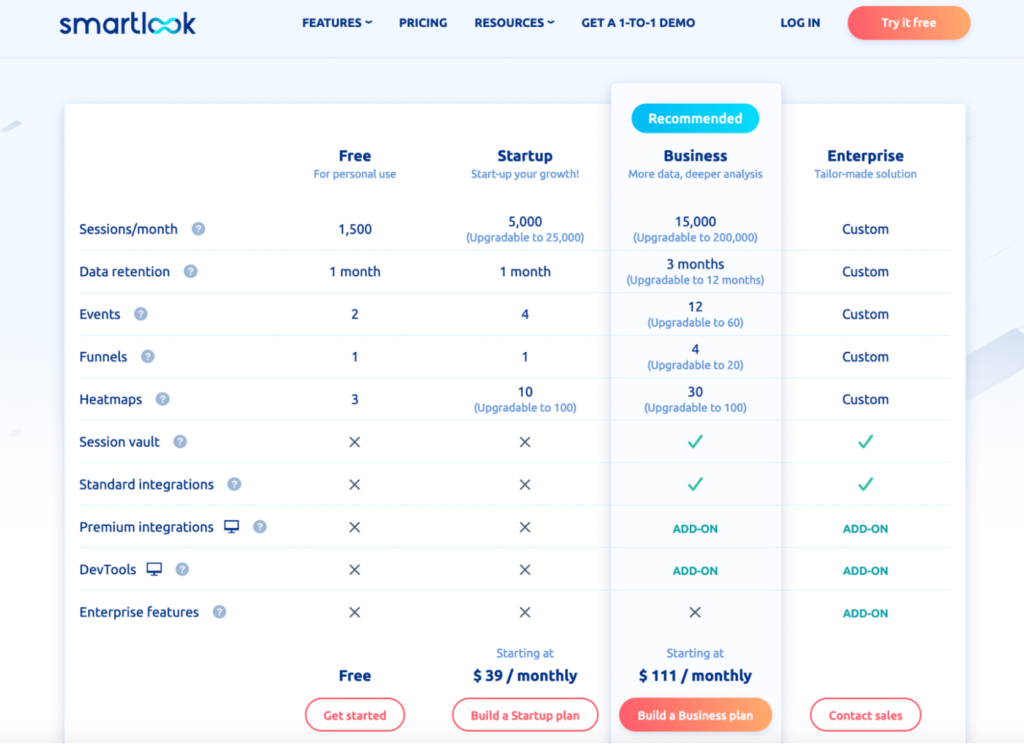
Task: Open the Enterprise features help icon
Action: coord(220,611)
